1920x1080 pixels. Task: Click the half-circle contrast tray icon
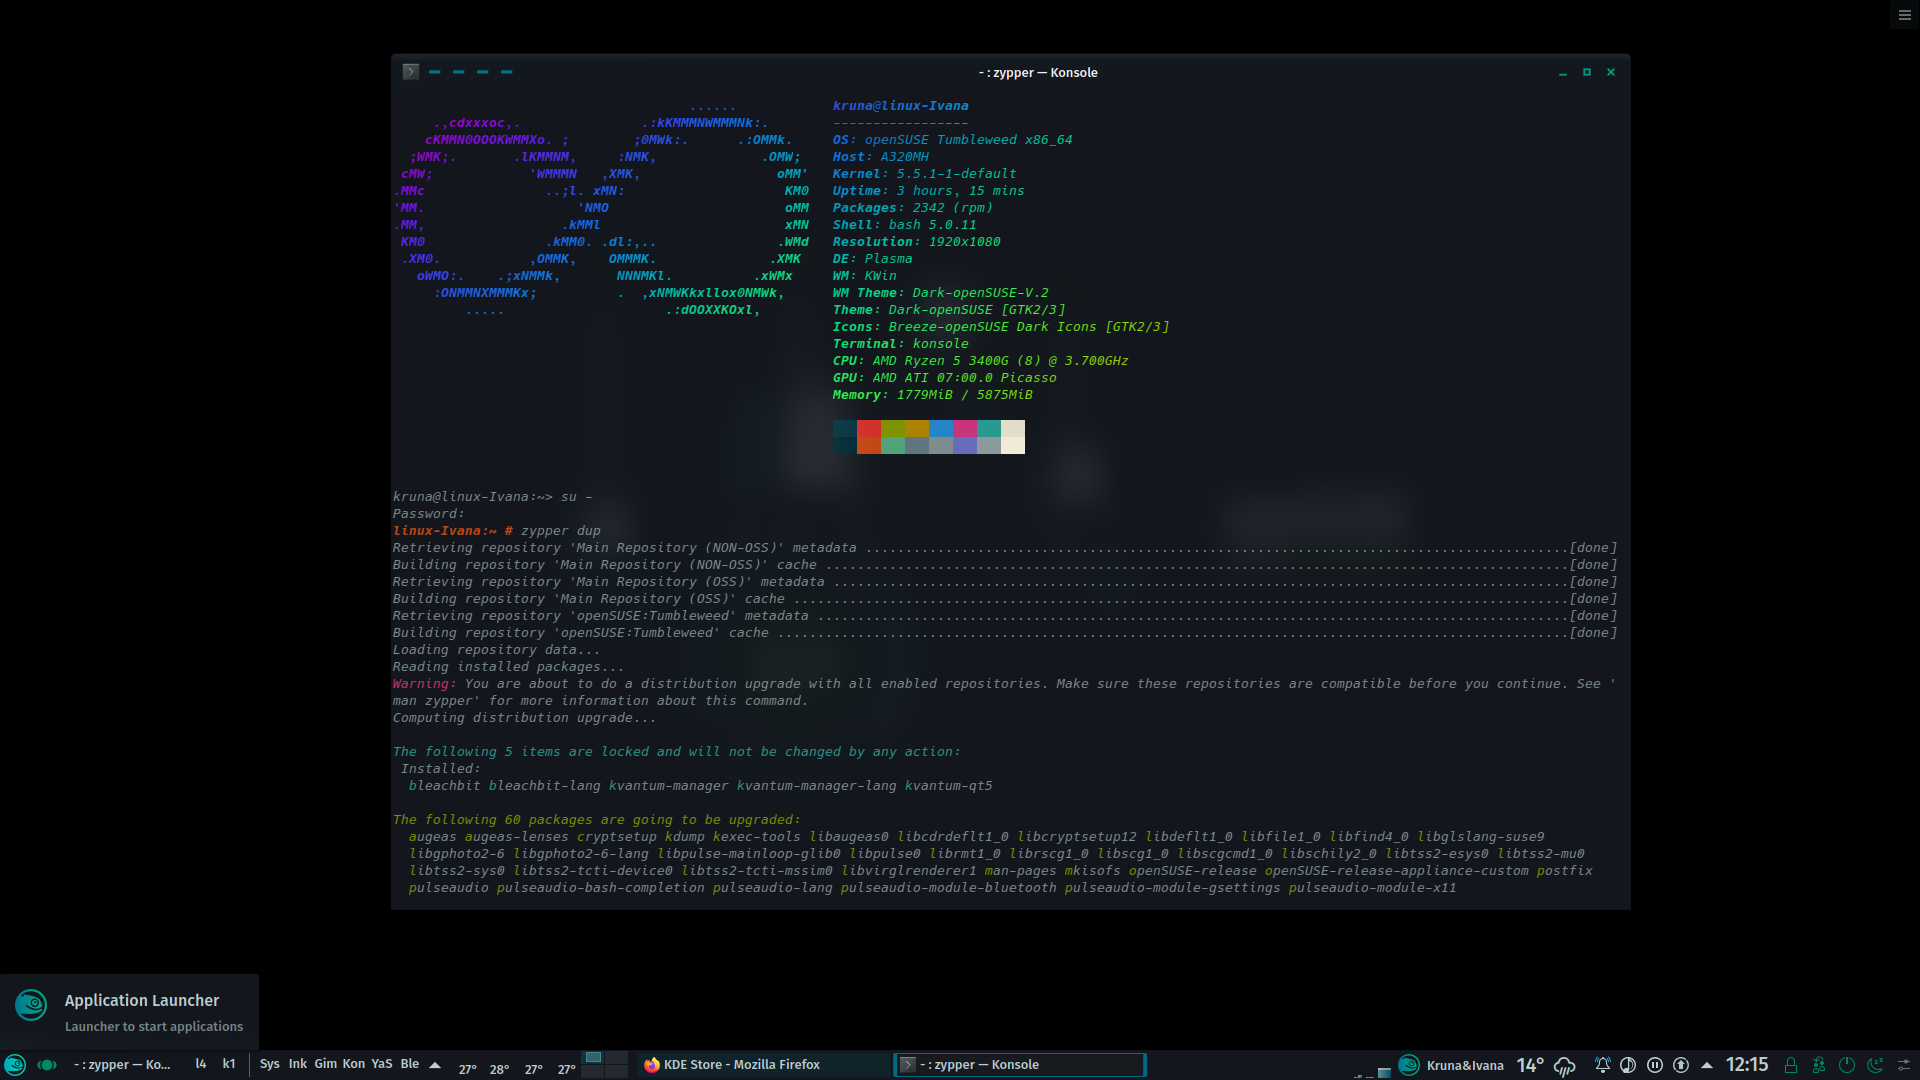click(x=1628, y=1065)
